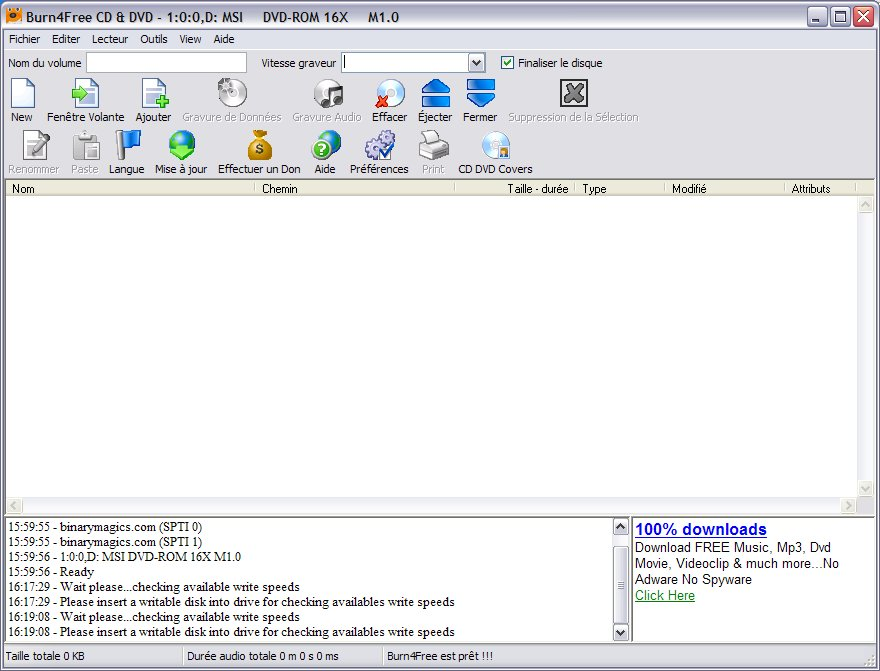Sort file list by Type column
Image resolution: width=880 pixels, height=671 pixels.
coord(620,189)
